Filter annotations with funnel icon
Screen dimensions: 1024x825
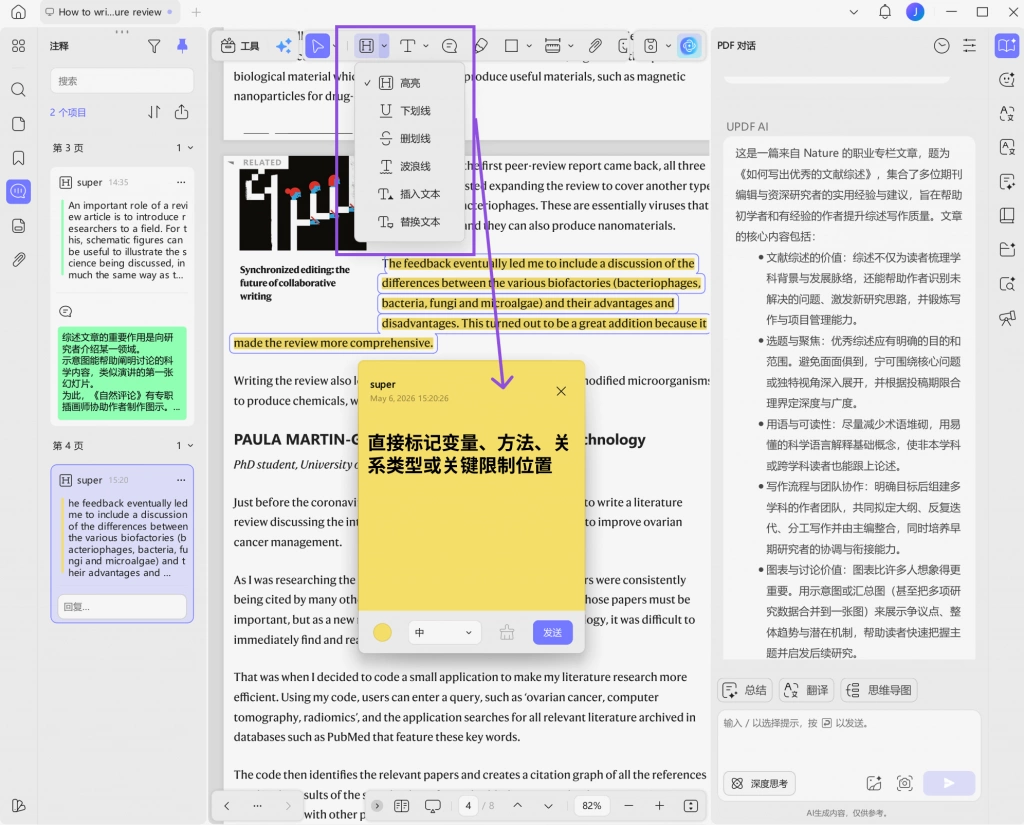tap(154, 46)
